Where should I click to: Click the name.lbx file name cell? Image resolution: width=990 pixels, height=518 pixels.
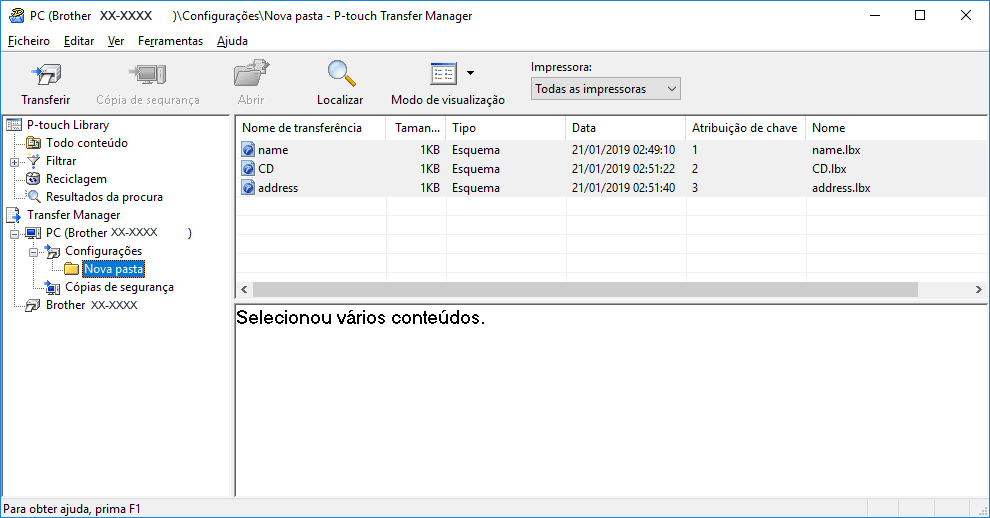pyautogui.click(x=836, y=150)
